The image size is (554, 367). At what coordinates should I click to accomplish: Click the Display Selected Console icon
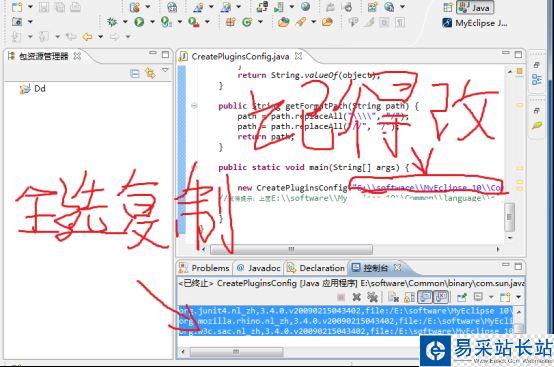coord(478,297)
